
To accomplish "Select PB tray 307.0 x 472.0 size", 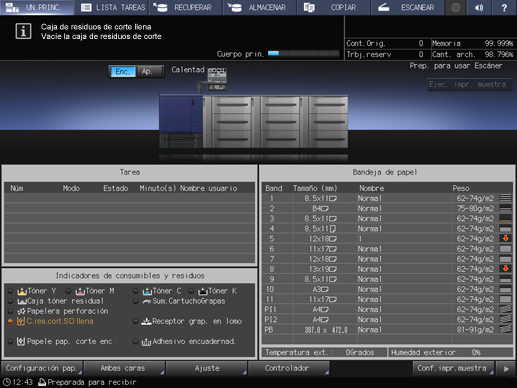I will point(326,330).
